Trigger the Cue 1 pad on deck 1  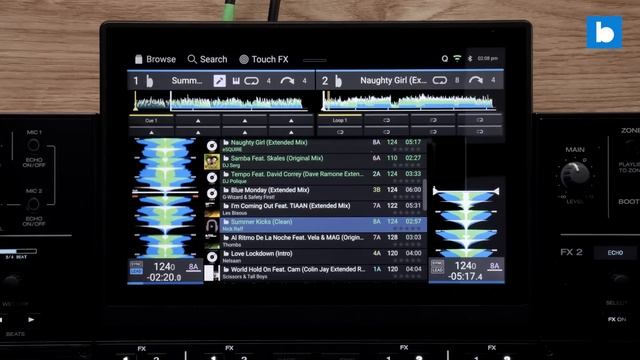(151, 120)
